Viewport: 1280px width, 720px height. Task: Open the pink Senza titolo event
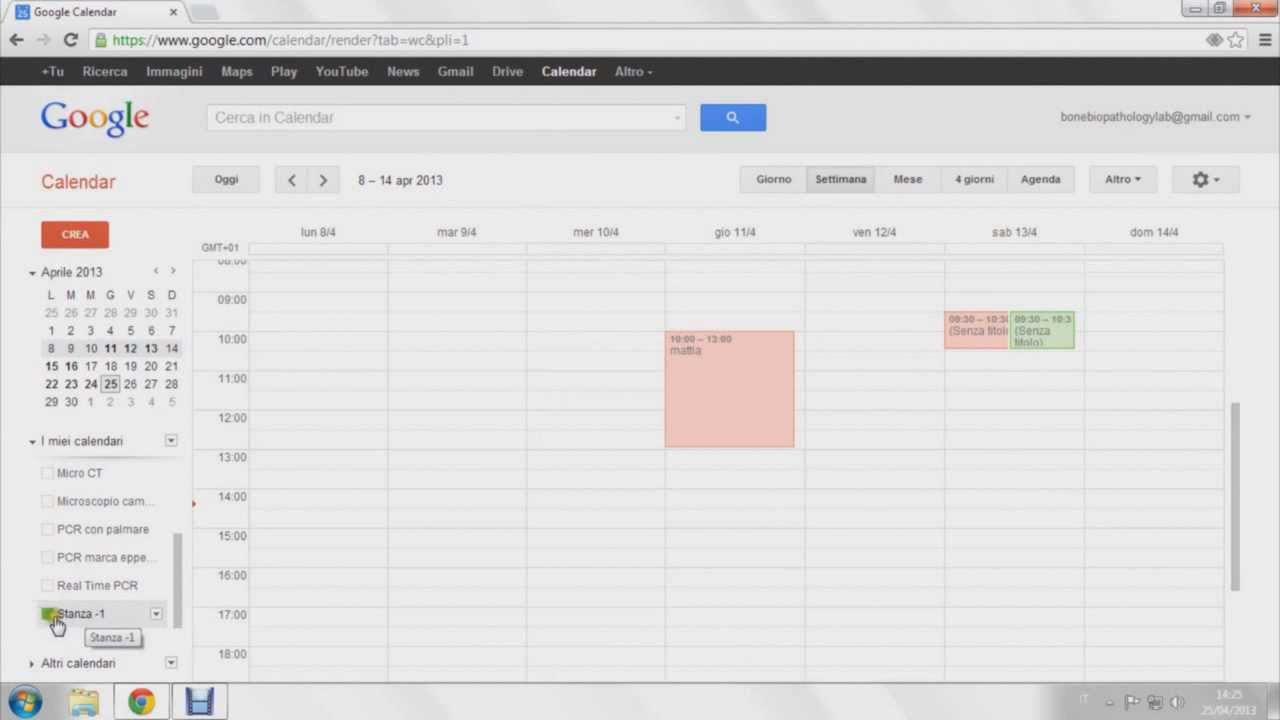coord(976,330)
